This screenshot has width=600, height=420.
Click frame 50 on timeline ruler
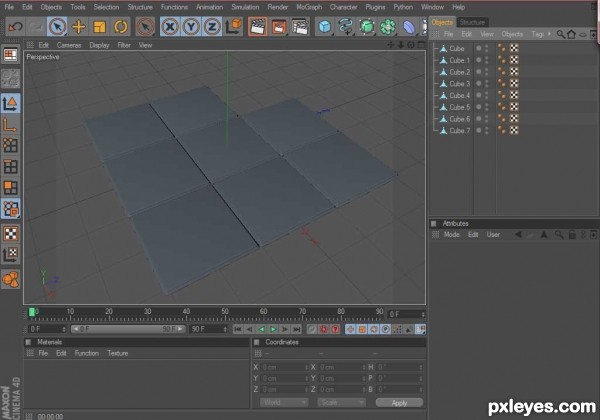(x=225, y=313)
